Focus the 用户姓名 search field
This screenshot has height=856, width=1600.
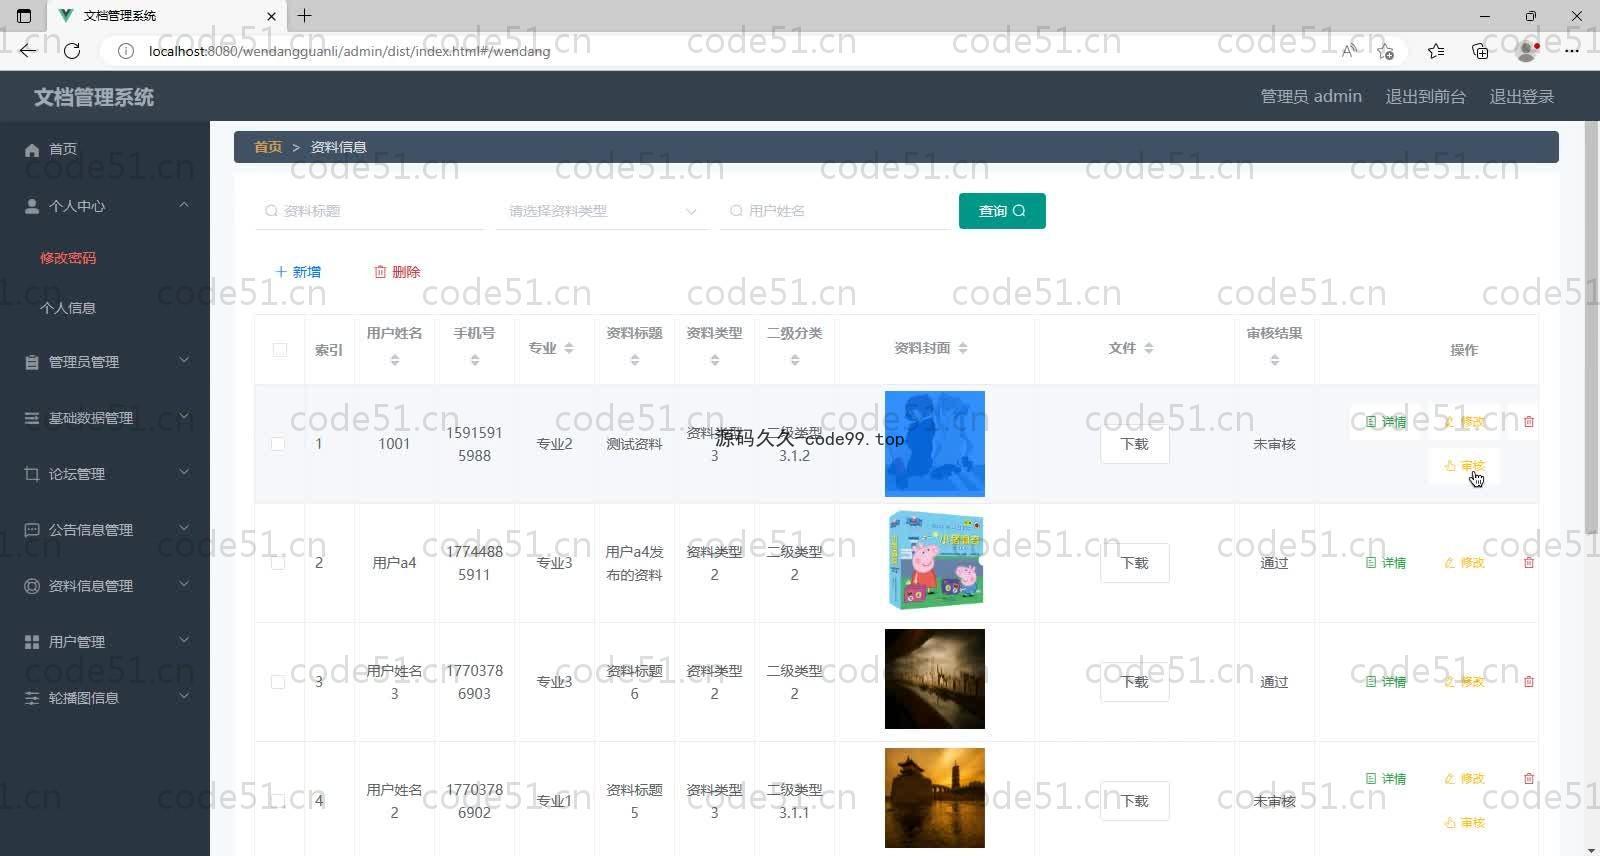[835, 211]
